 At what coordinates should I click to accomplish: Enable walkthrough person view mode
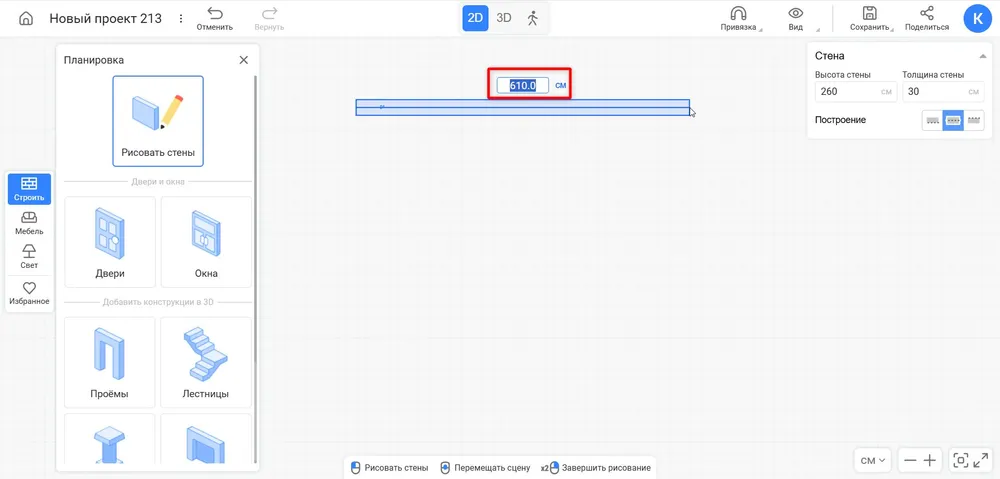pyautogui.click(x=532, y=18)
